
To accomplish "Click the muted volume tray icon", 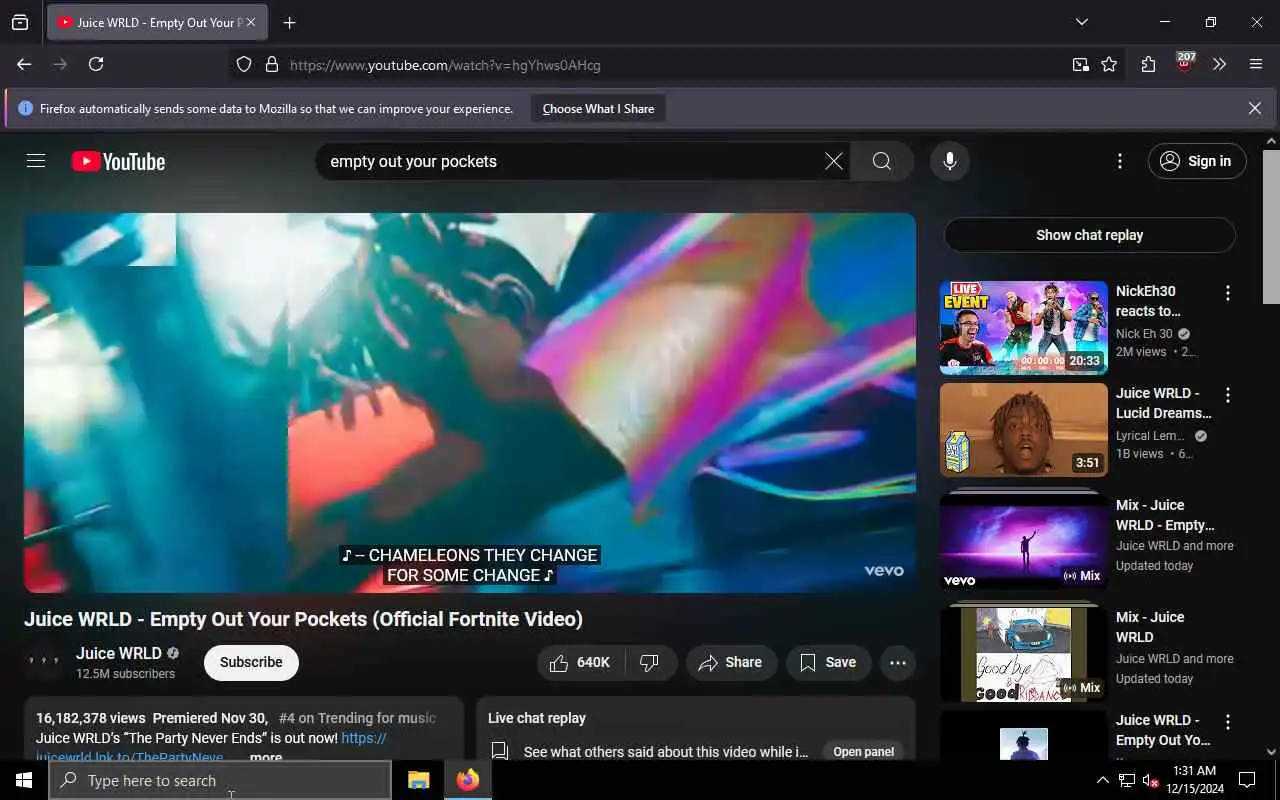I will coord(1150,781).
